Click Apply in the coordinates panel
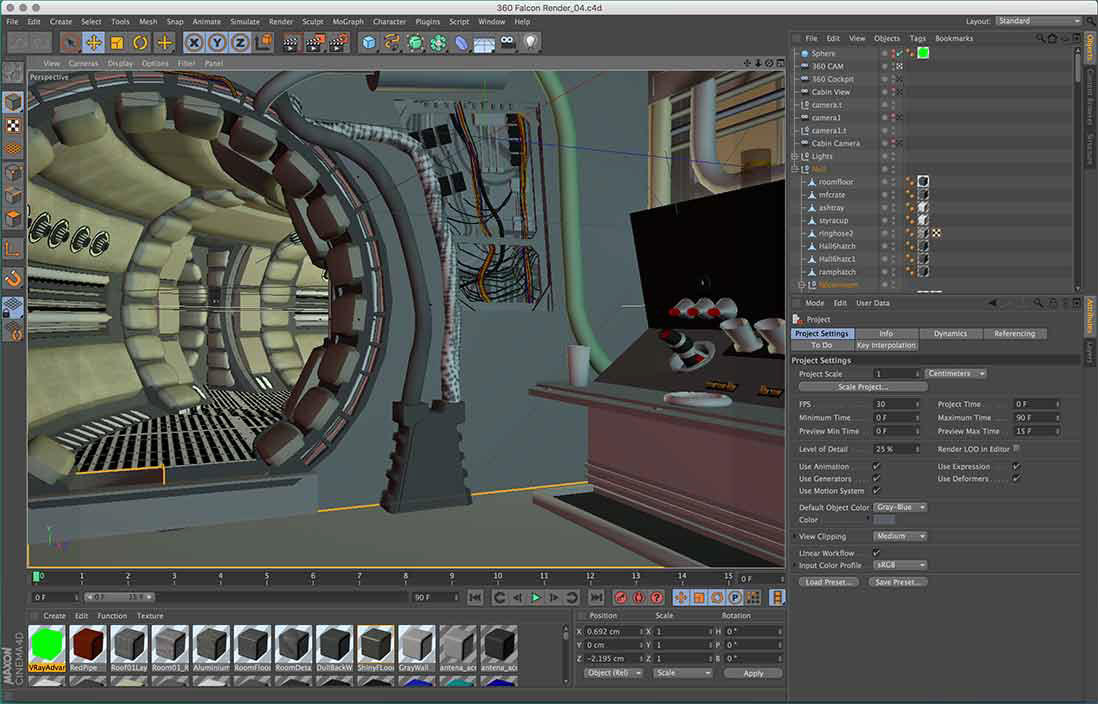The width and height of the screenshot is (1098, 704). point(753,673)
